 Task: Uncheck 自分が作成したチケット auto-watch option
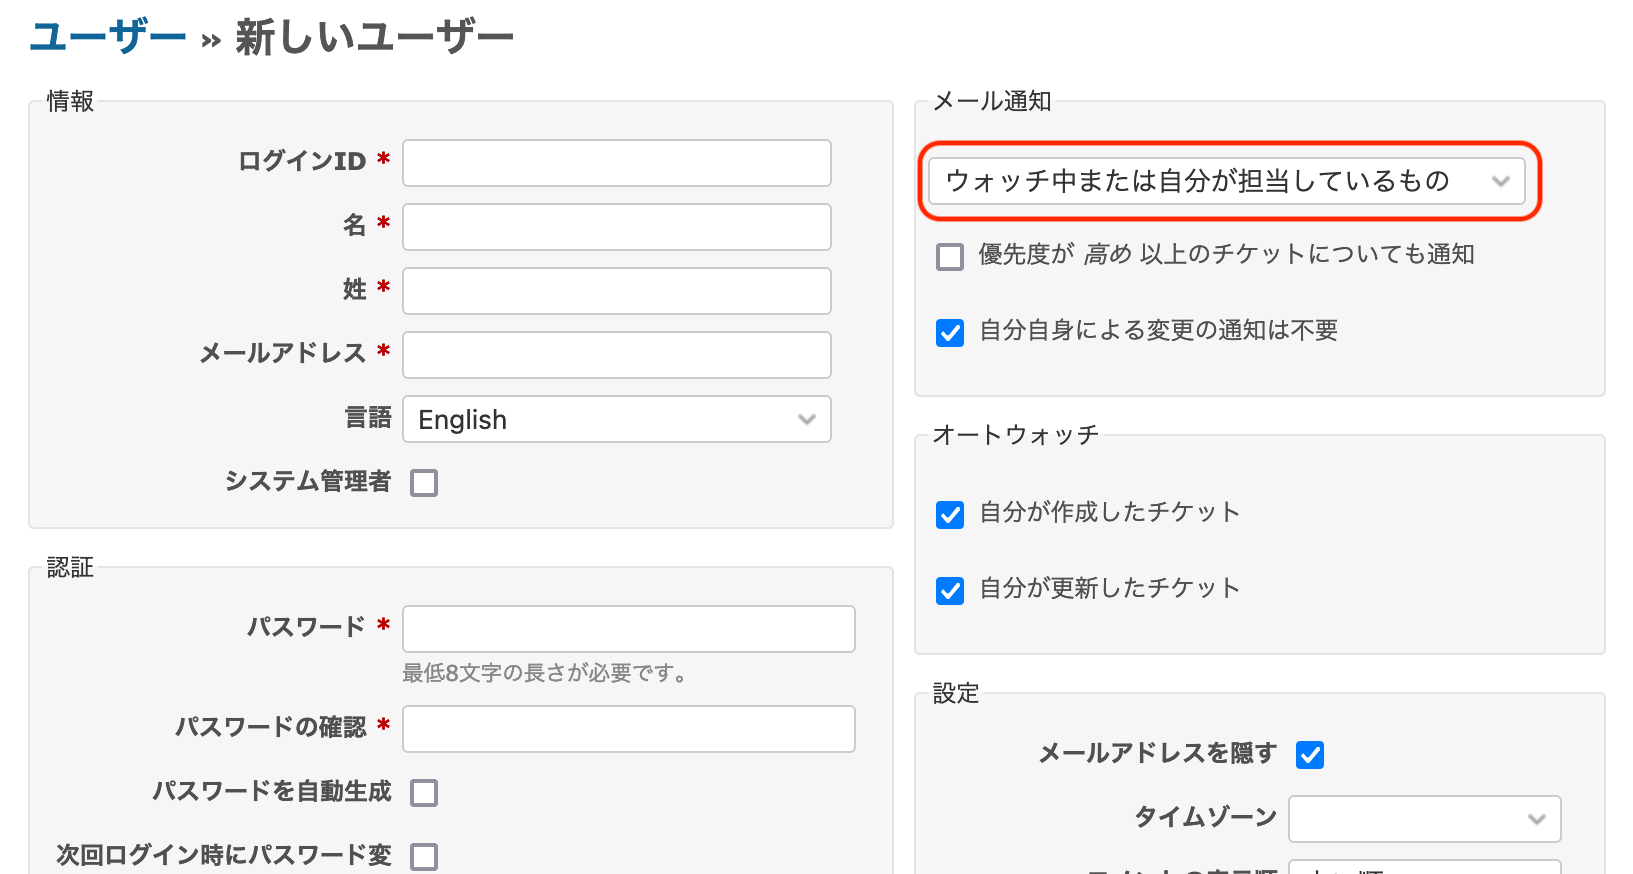[x=950, y=515]
